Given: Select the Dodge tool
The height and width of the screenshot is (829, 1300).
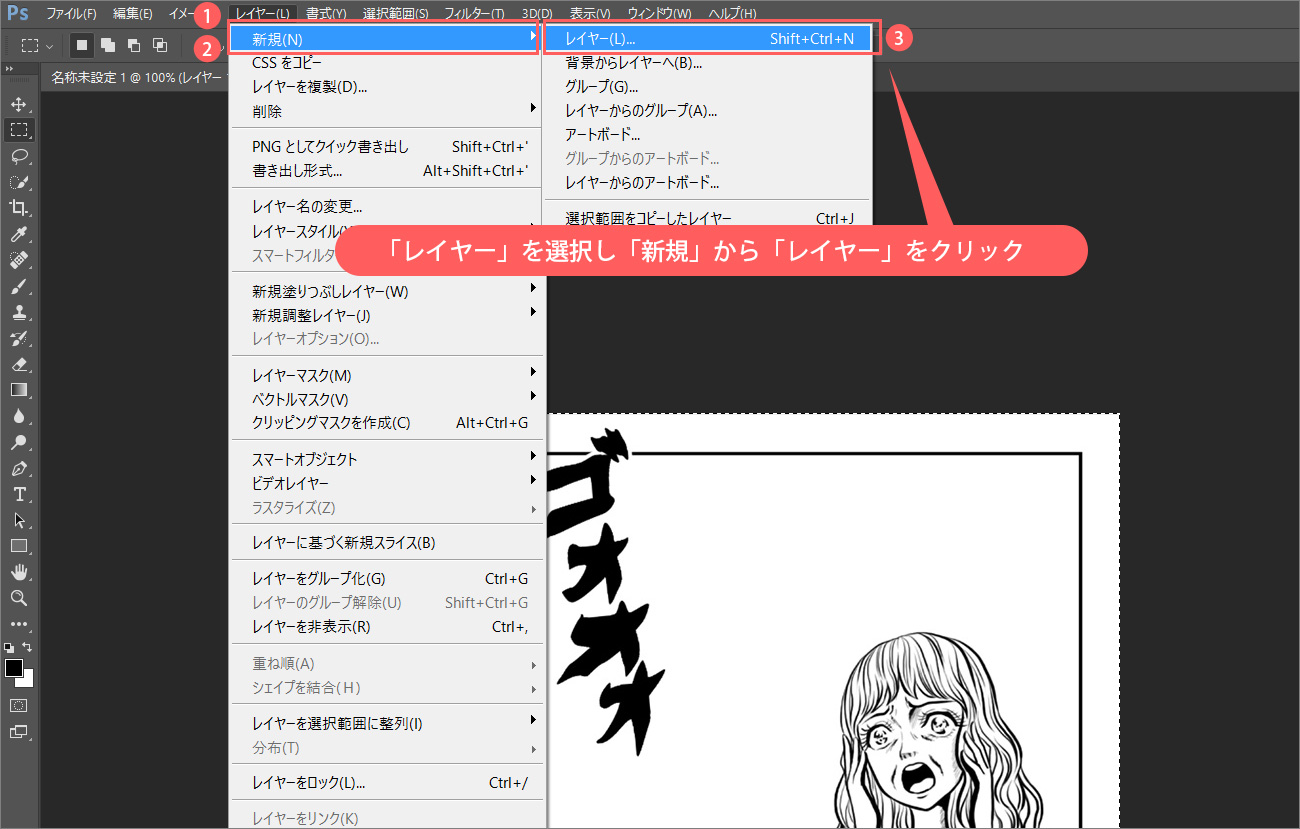Looking at the screenshot, I should pos(18,442).
